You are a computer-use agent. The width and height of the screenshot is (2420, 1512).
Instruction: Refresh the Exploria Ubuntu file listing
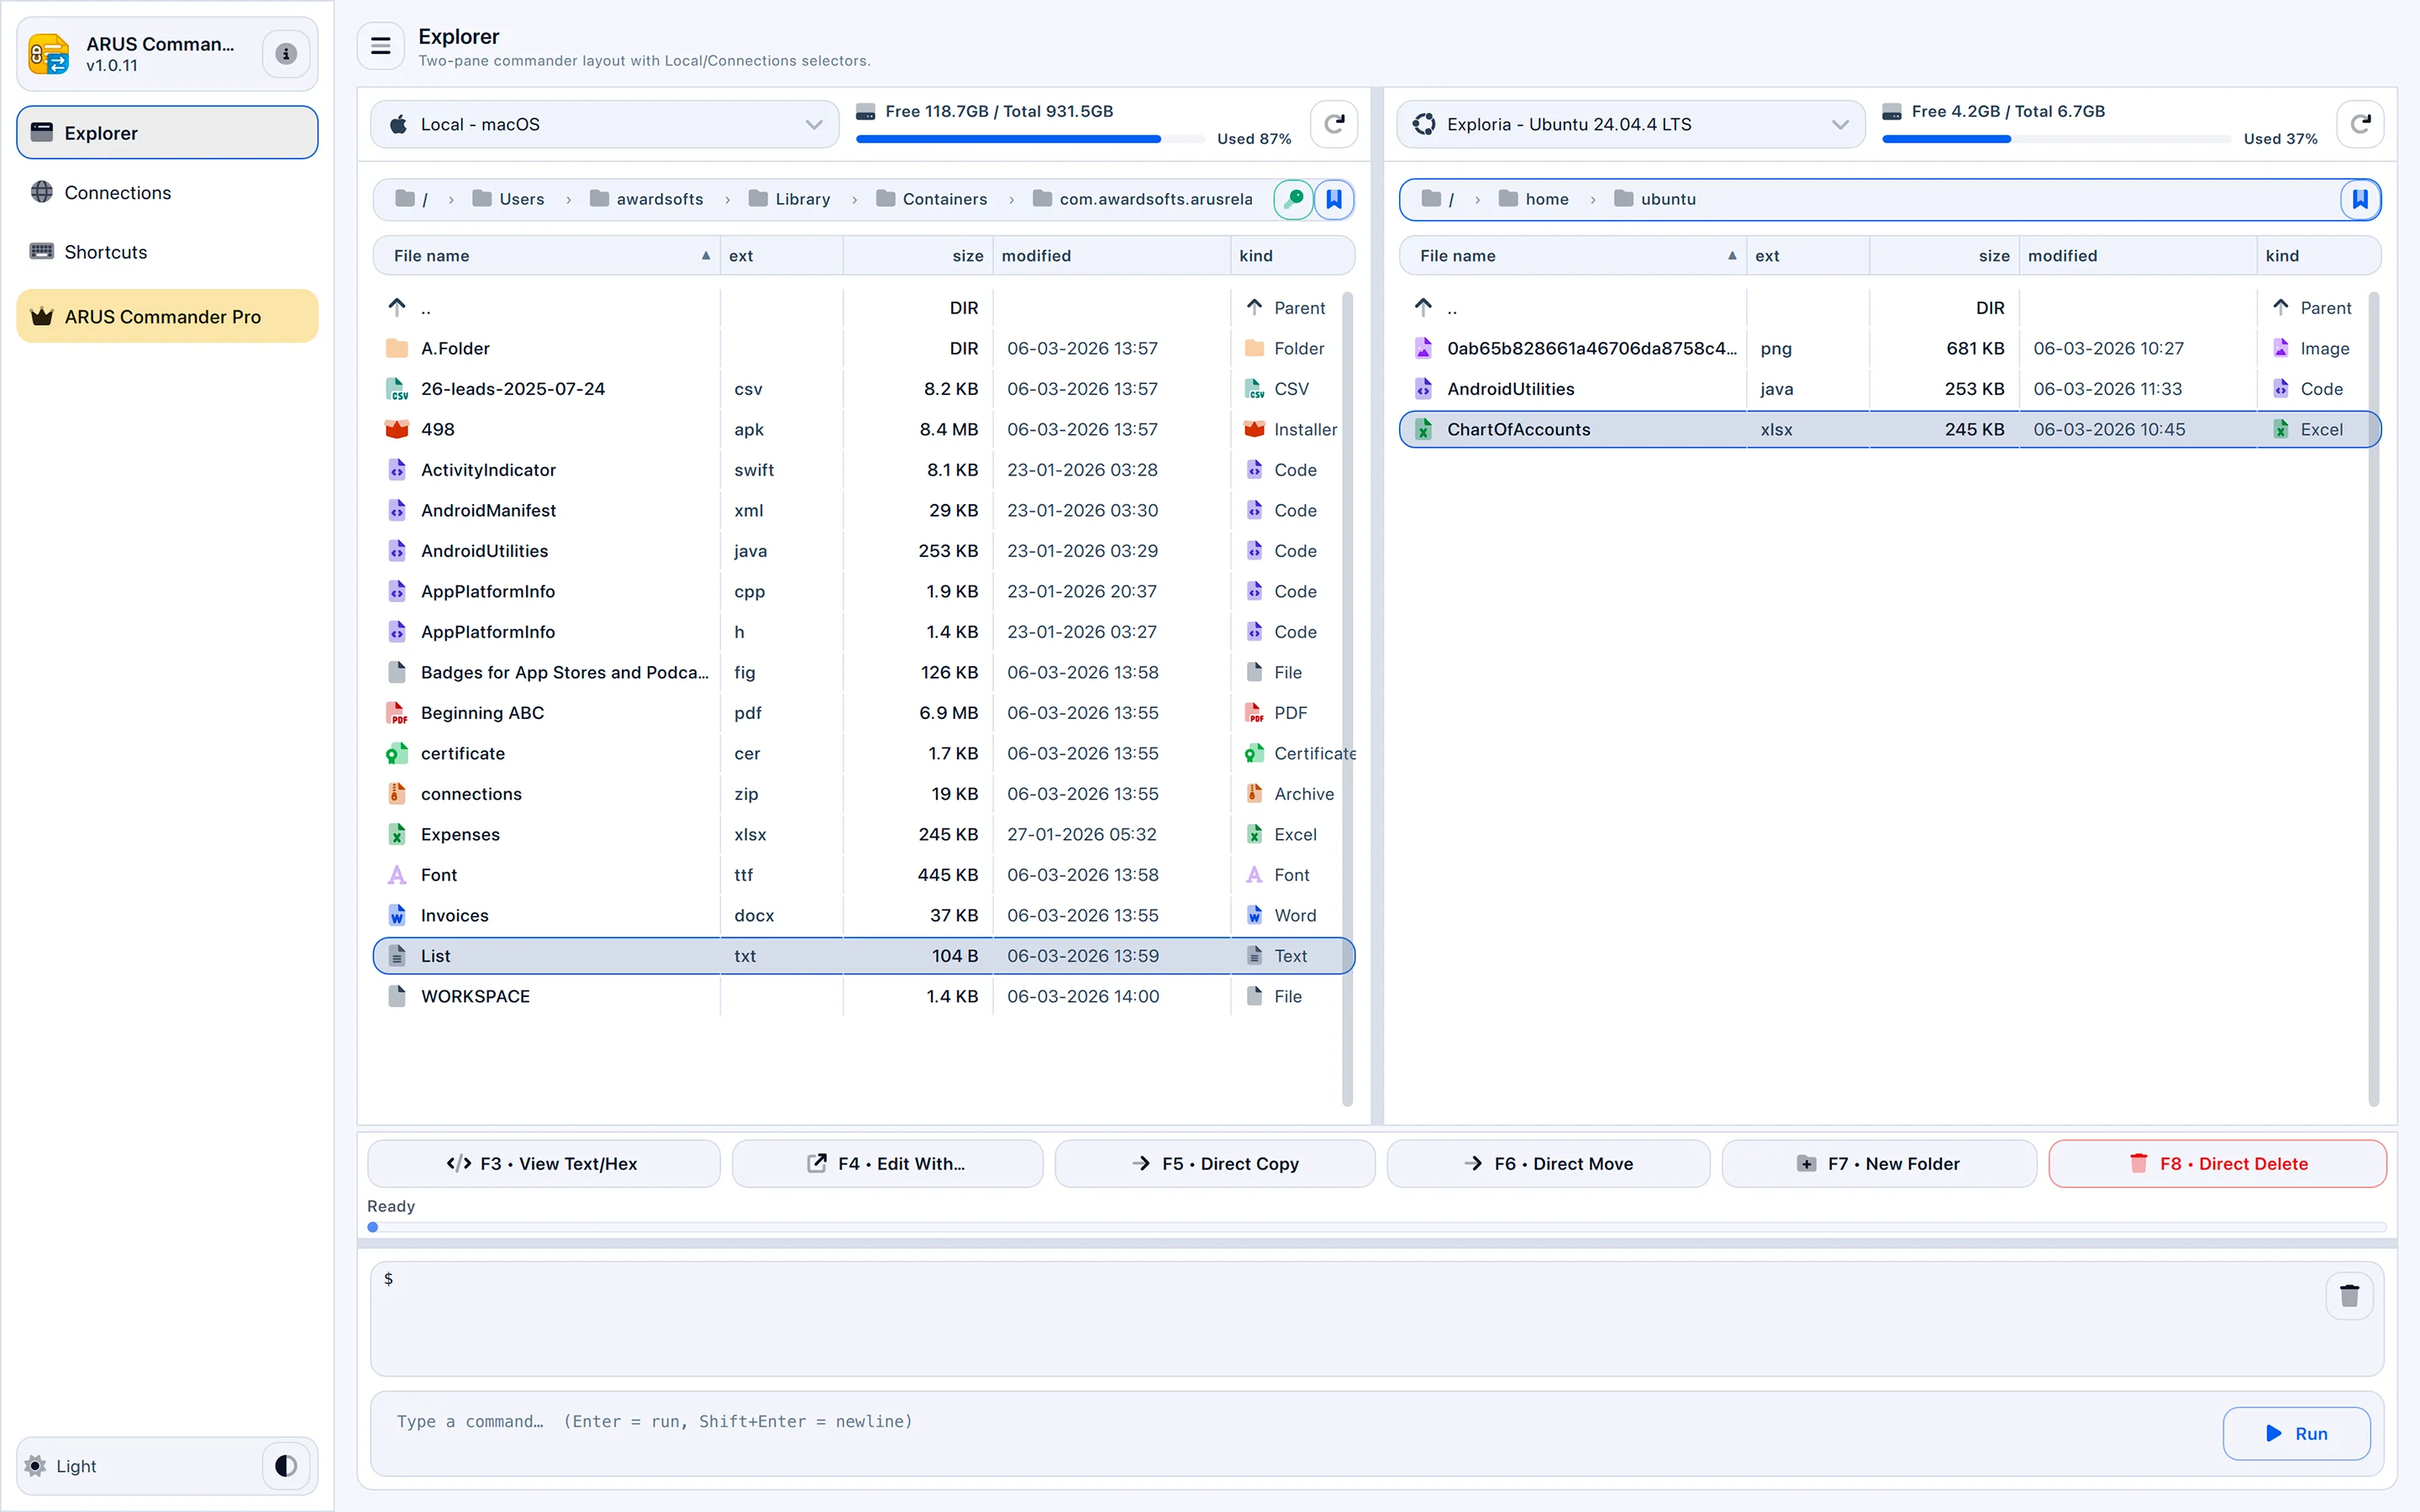pyautogui.click(x=2361, y=123)
